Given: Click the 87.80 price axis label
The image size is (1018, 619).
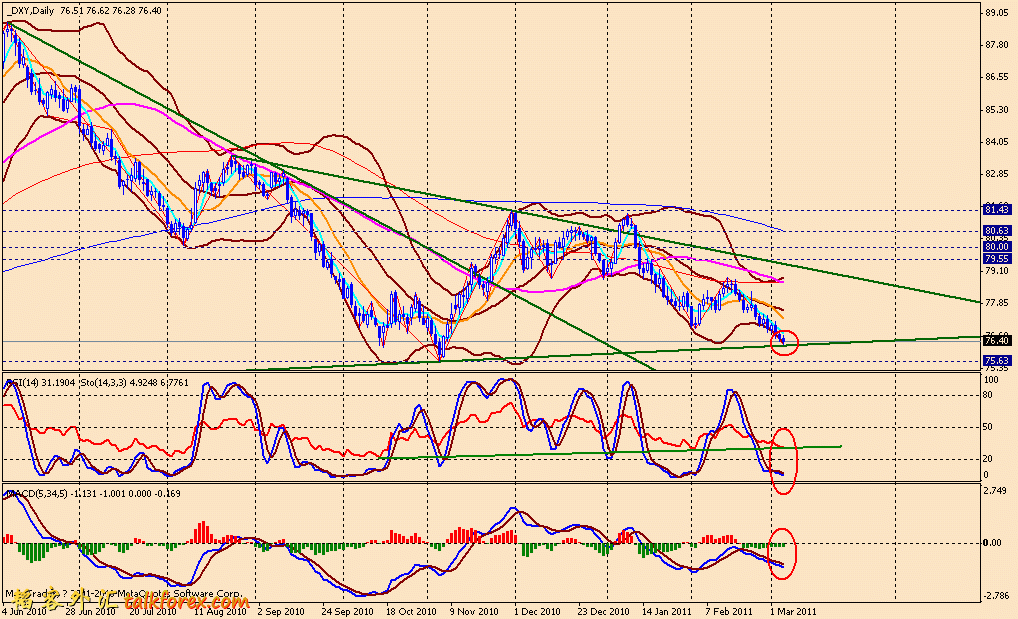Looking at the screenshot, I should tap(997, 45).
